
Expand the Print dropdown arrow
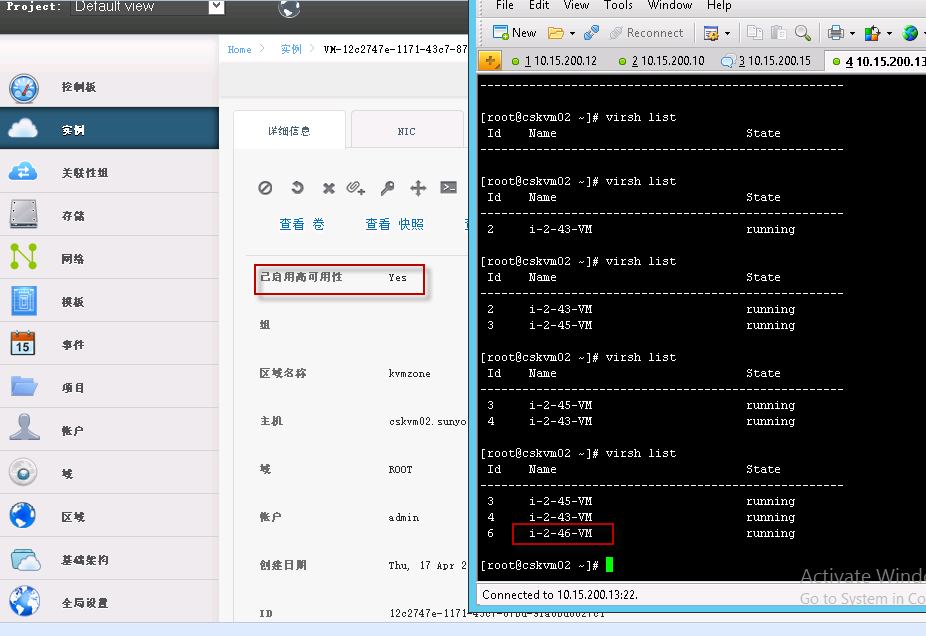coord(852,34)
